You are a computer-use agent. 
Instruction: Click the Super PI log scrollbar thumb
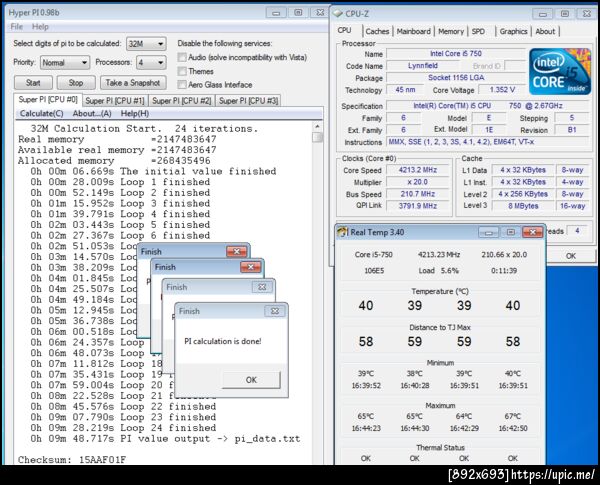tap(317, 137)
